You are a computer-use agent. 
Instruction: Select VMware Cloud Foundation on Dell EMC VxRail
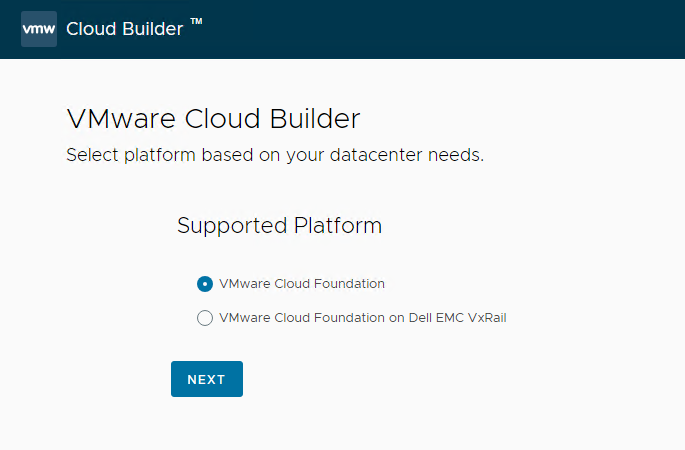205,318
